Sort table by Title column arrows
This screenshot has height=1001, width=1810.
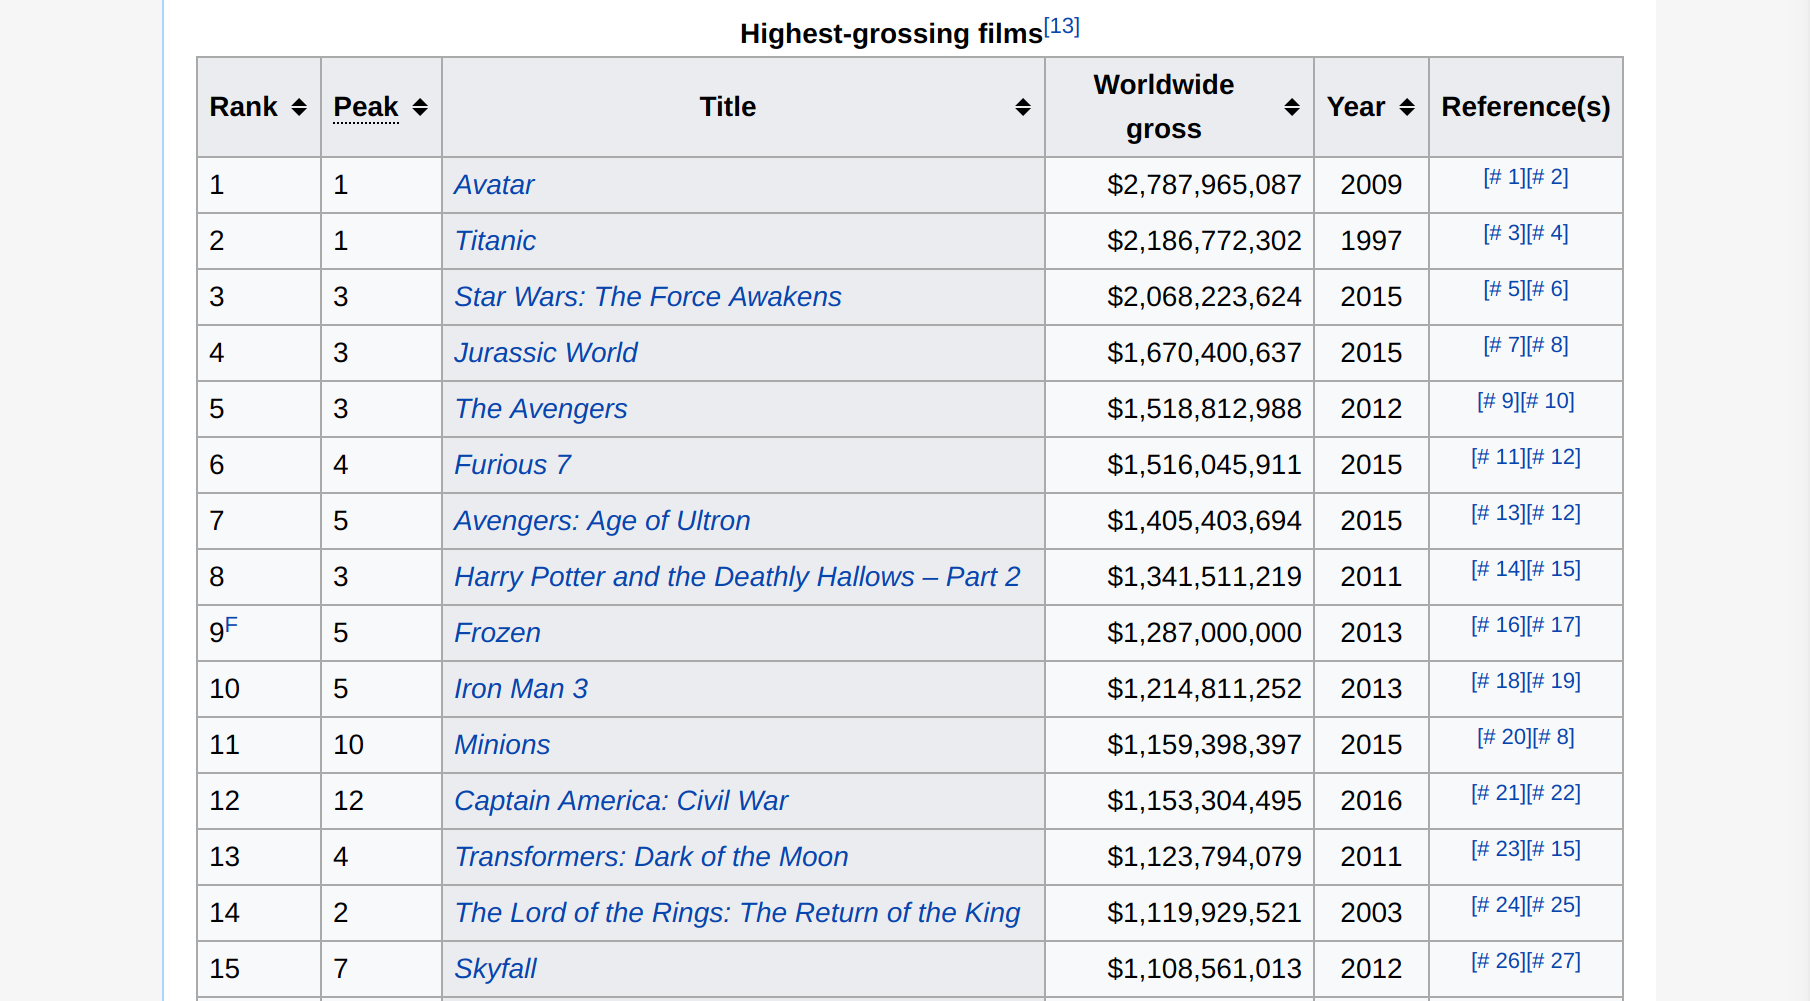point(1022,107)
